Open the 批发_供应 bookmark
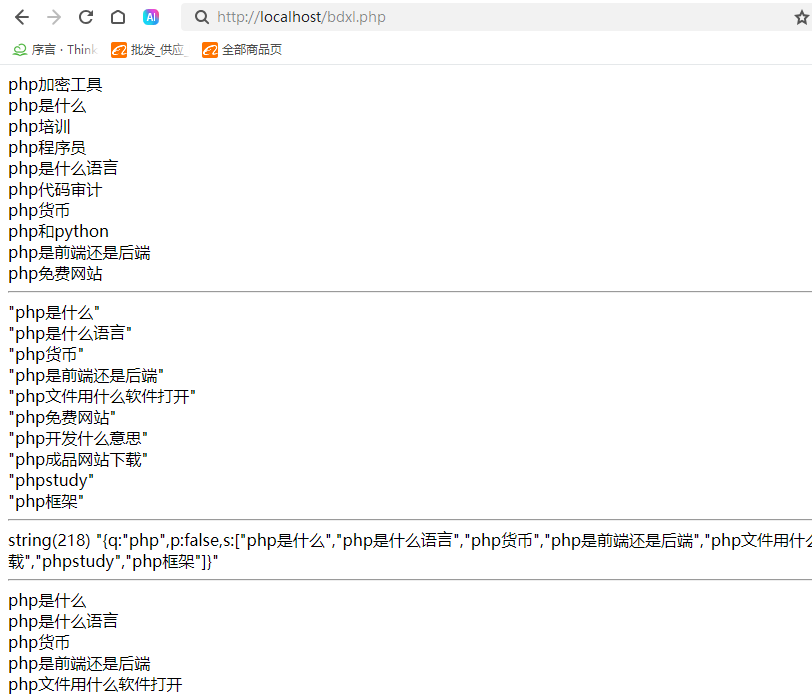Viewport: 812px width, 695px height. pos(149,50)
